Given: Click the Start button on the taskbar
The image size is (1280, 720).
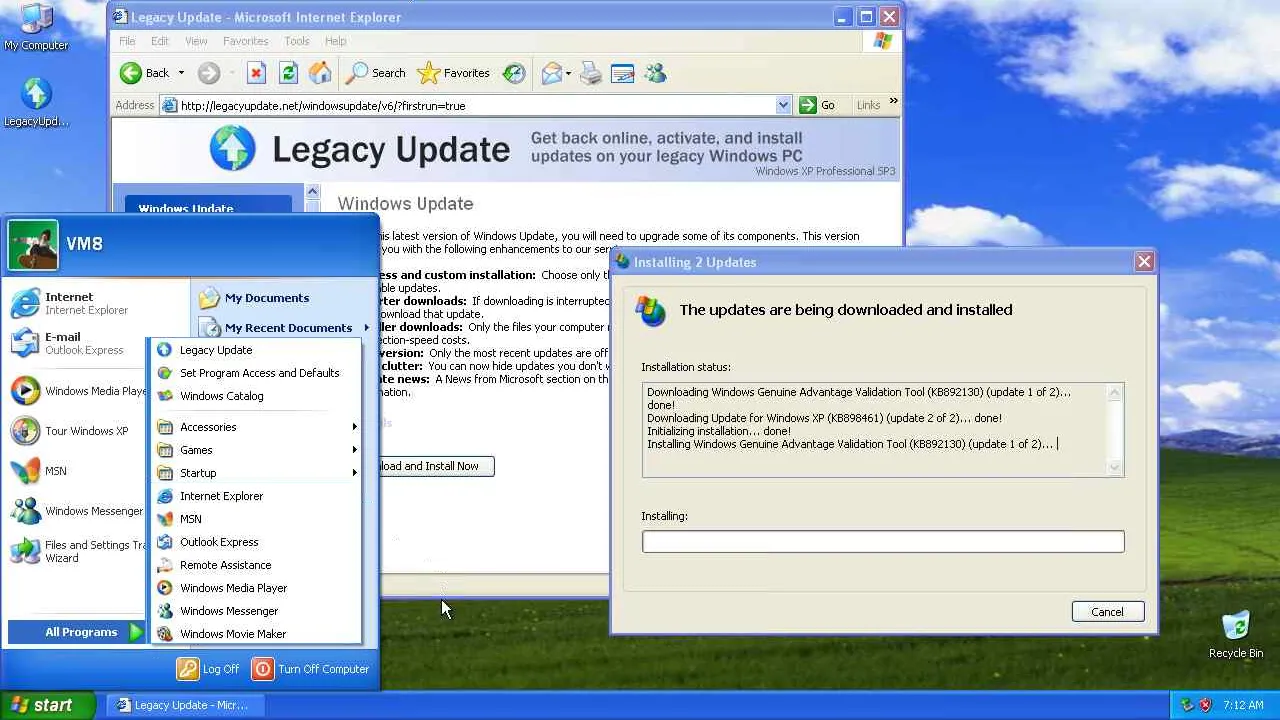Looking at the screenshot, I should [48, 705].
